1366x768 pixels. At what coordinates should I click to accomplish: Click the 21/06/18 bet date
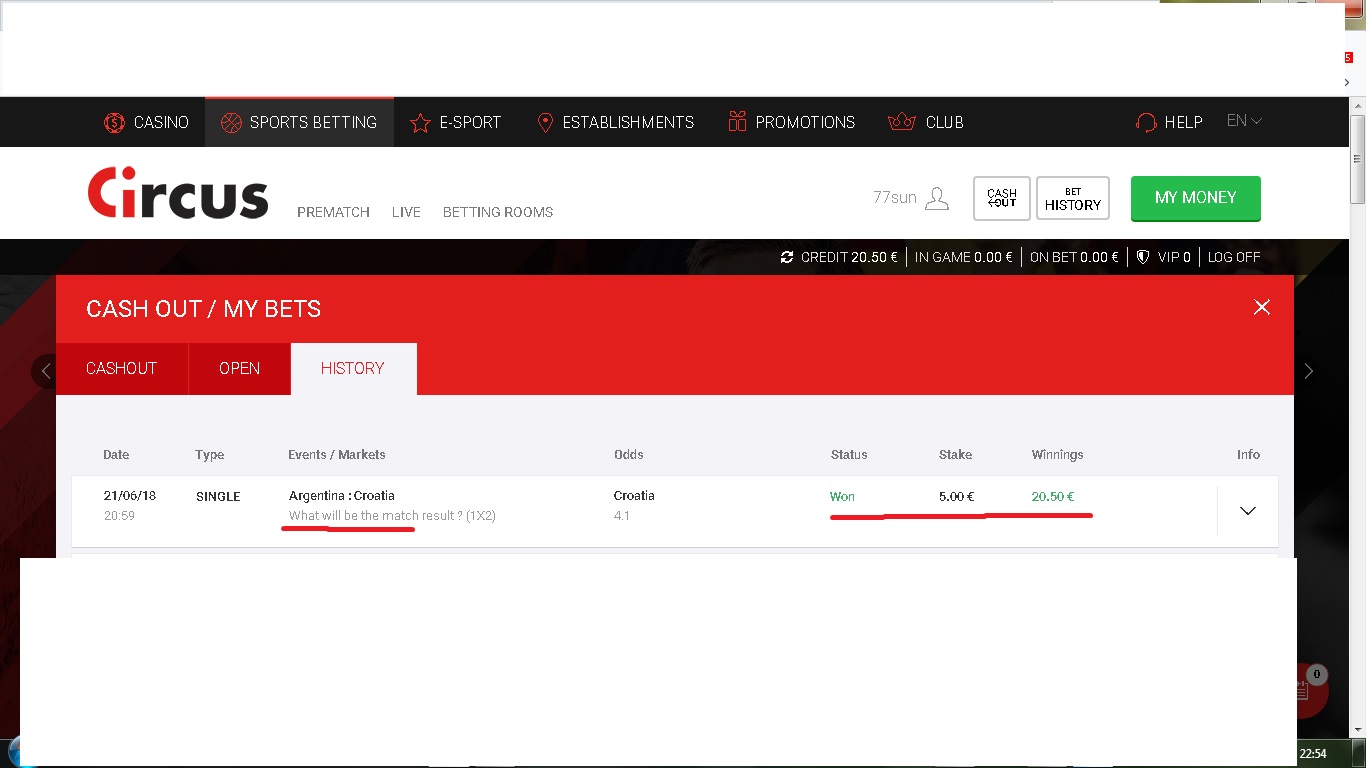point(129,496)
